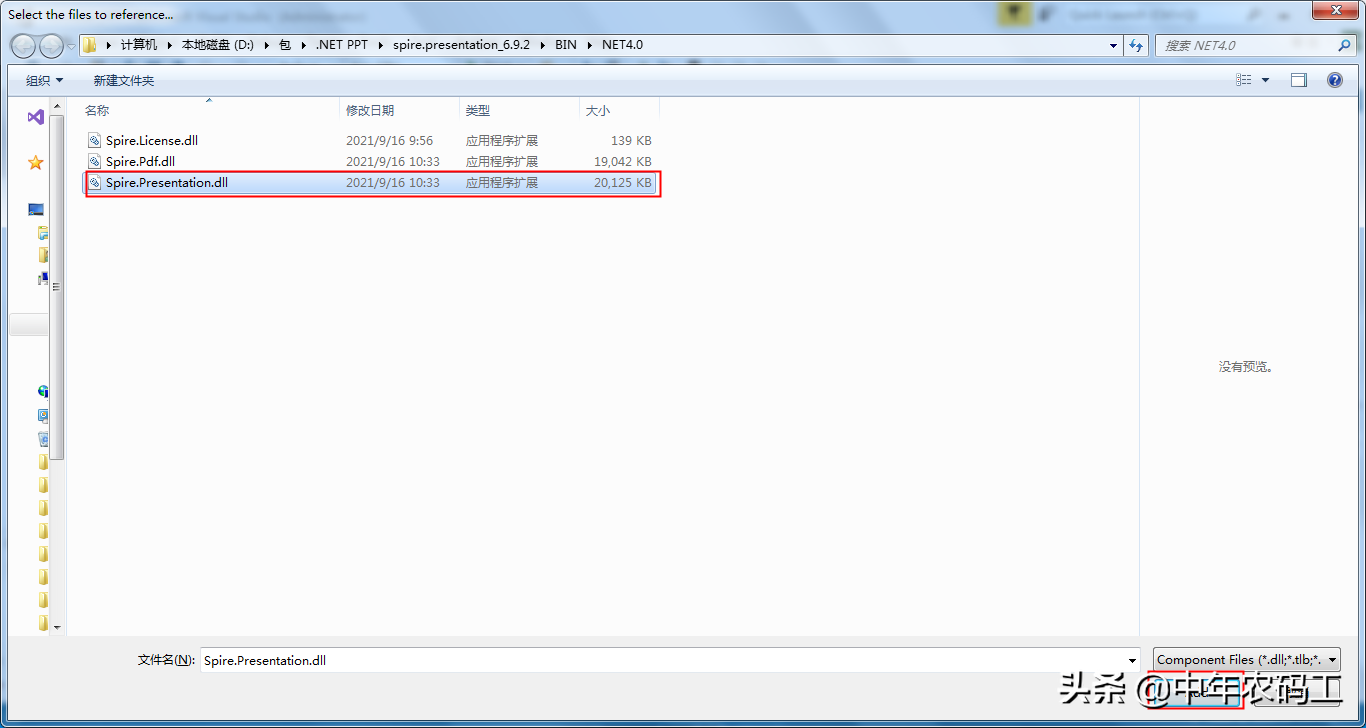
Task: Click the file icon of Spire.Pdf.dll
Action: [x=95, y=162]
